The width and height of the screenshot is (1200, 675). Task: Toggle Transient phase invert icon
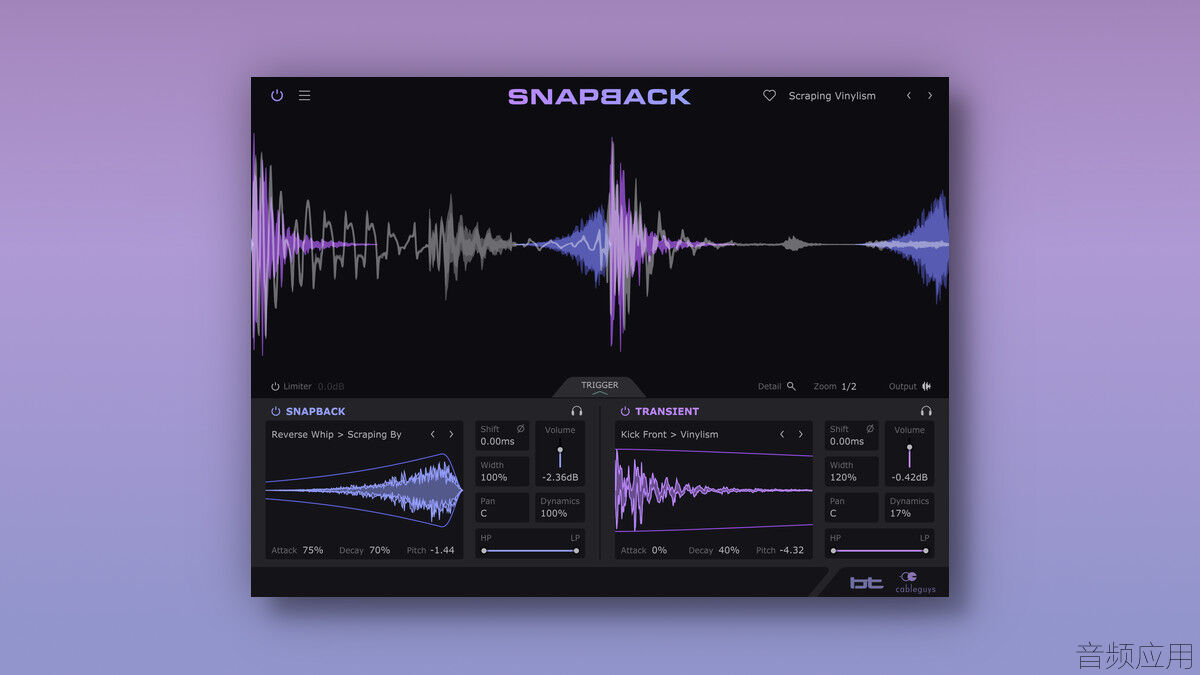(869, 429)
